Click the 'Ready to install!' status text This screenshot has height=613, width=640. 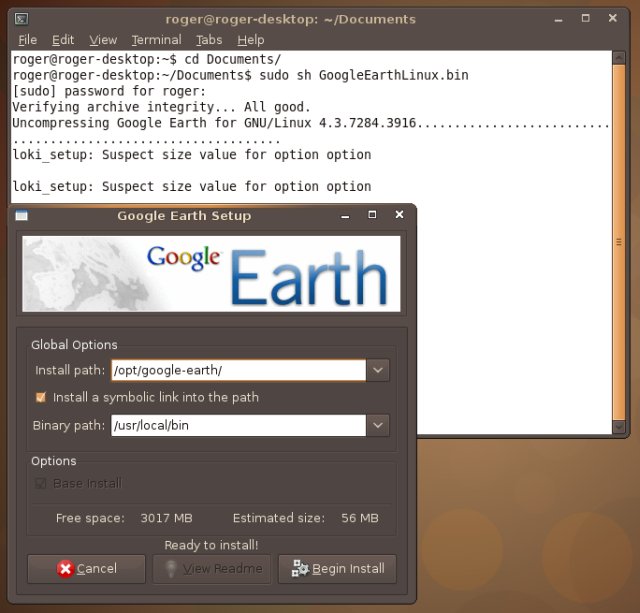[x=211, y=545]
